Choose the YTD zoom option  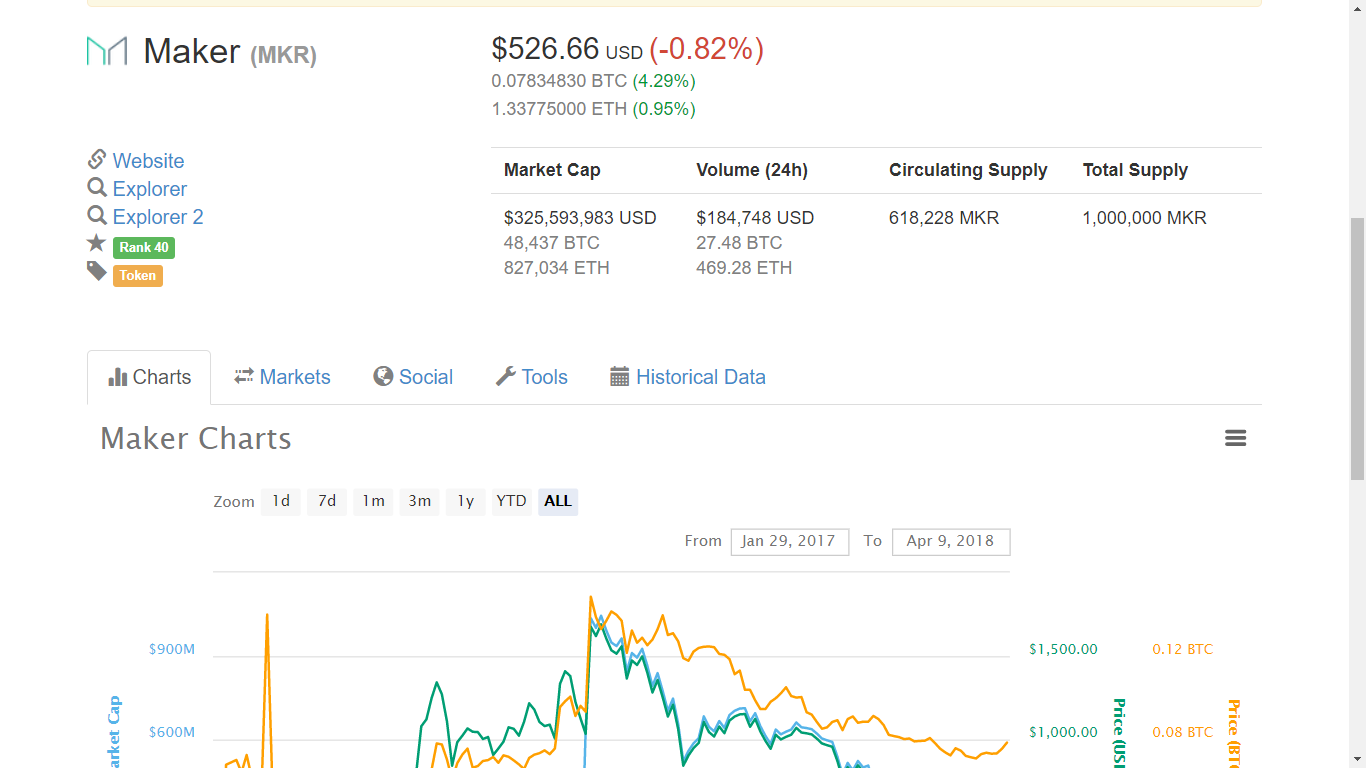click(x=511, y=501)
